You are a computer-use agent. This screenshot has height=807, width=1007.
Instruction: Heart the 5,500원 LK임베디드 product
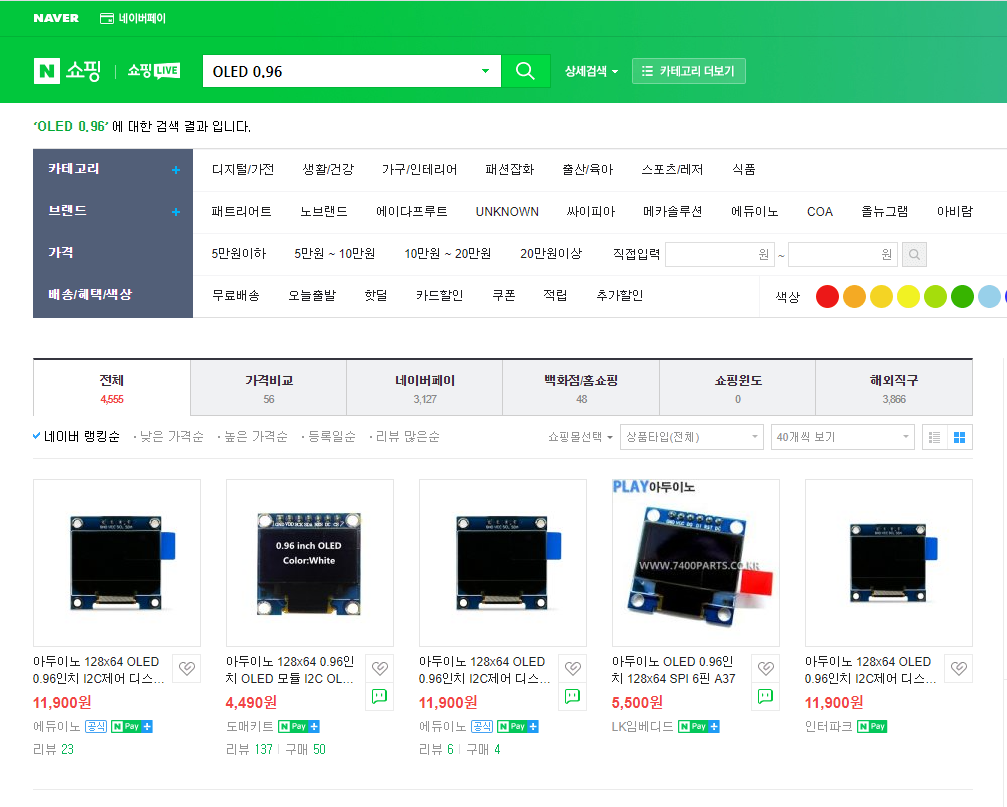(766, 668)
